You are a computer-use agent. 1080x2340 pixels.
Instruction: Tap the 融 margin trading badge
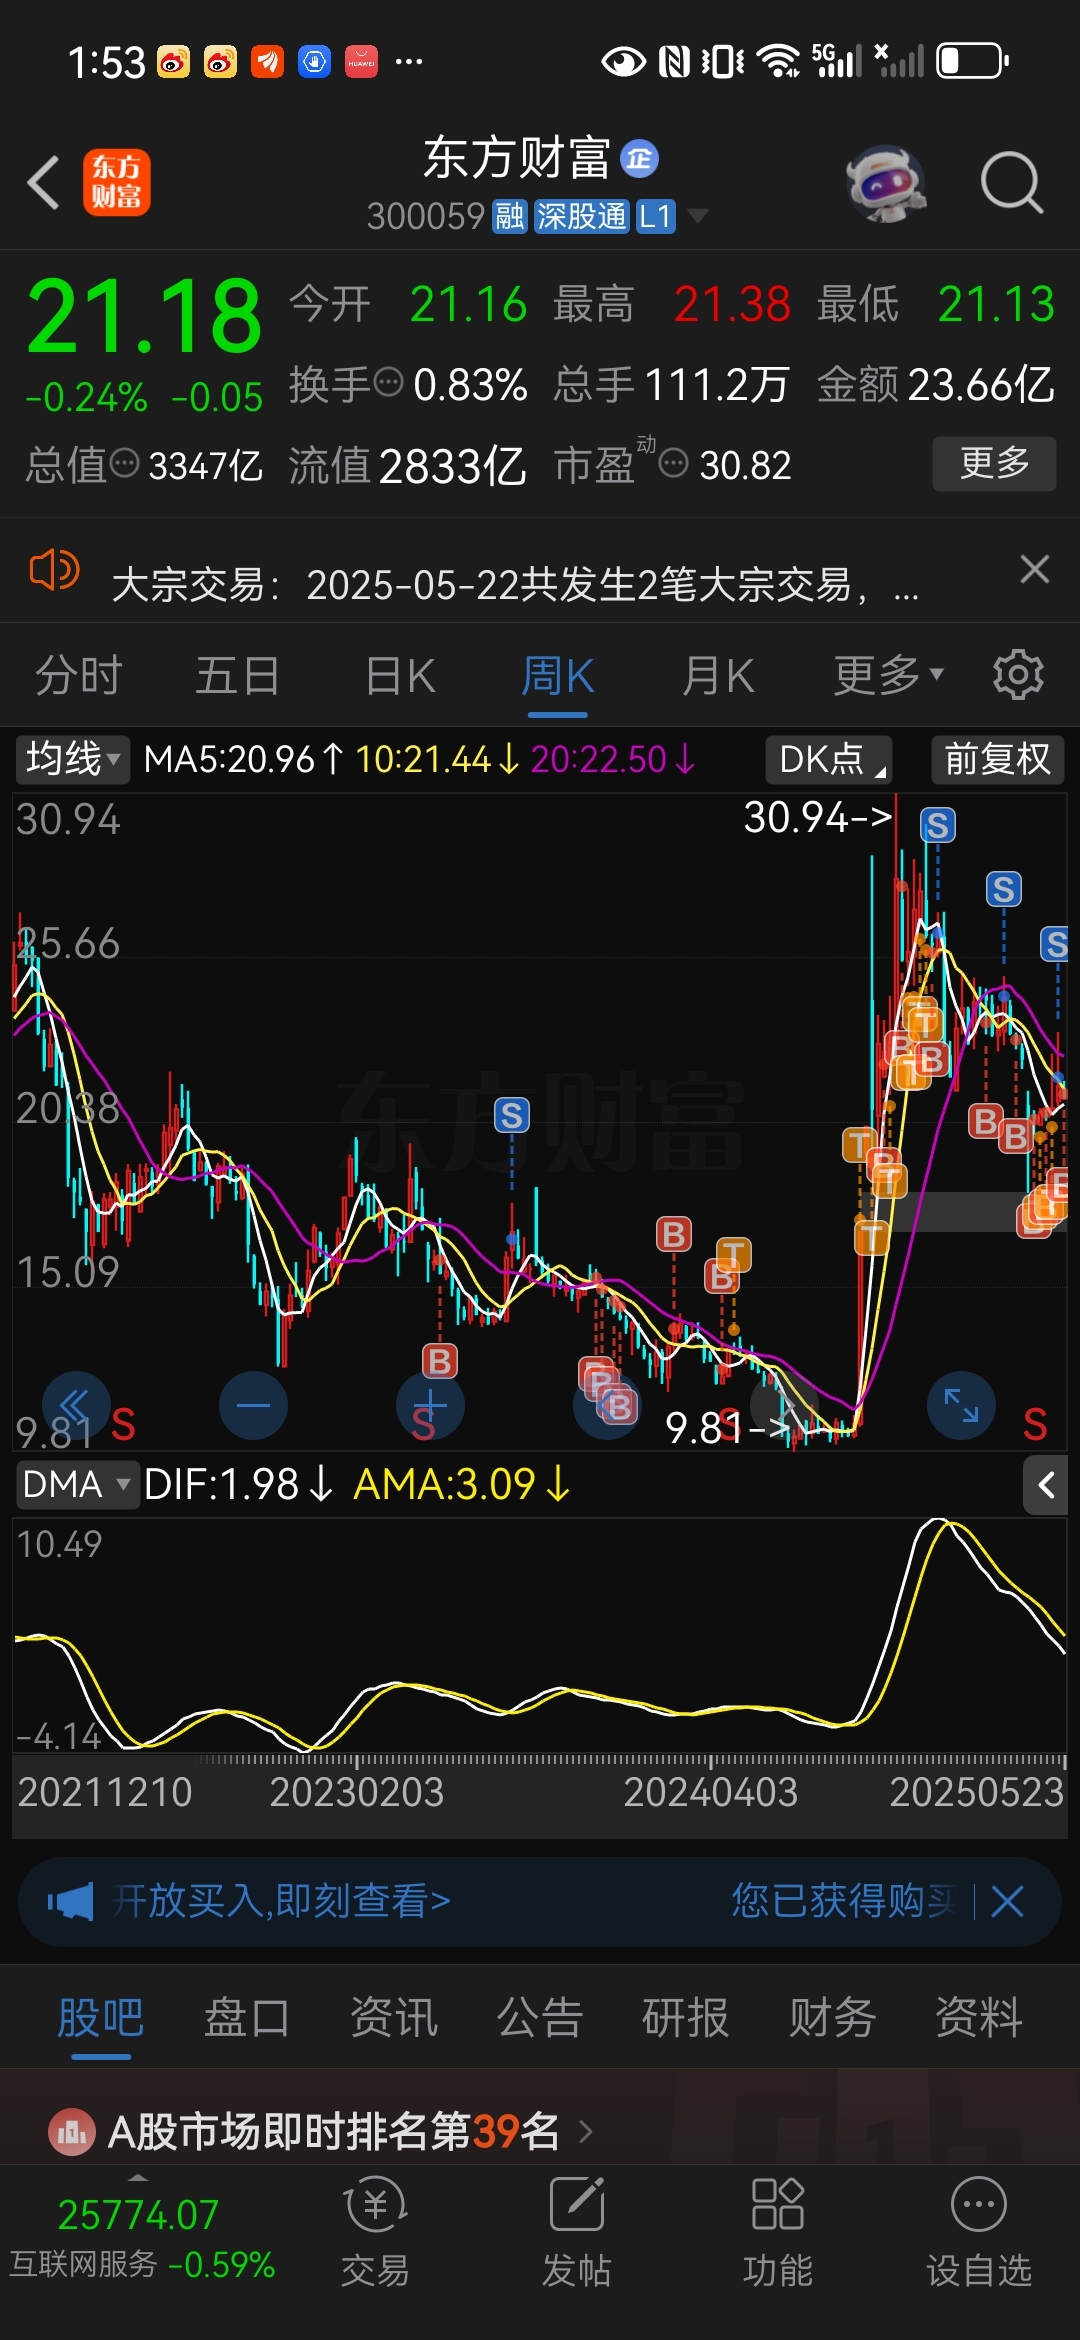coord(509,216)
